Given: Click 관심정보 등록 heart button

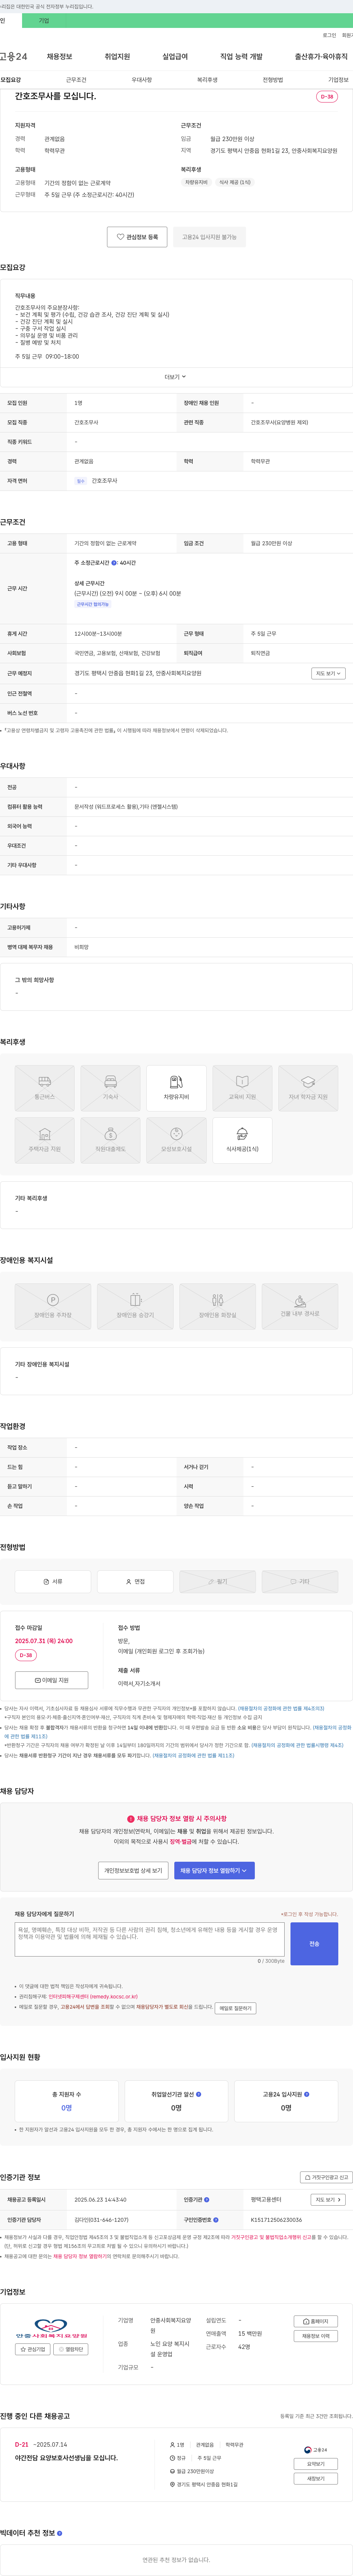Looking at the screenshot, I should point(137,237).
